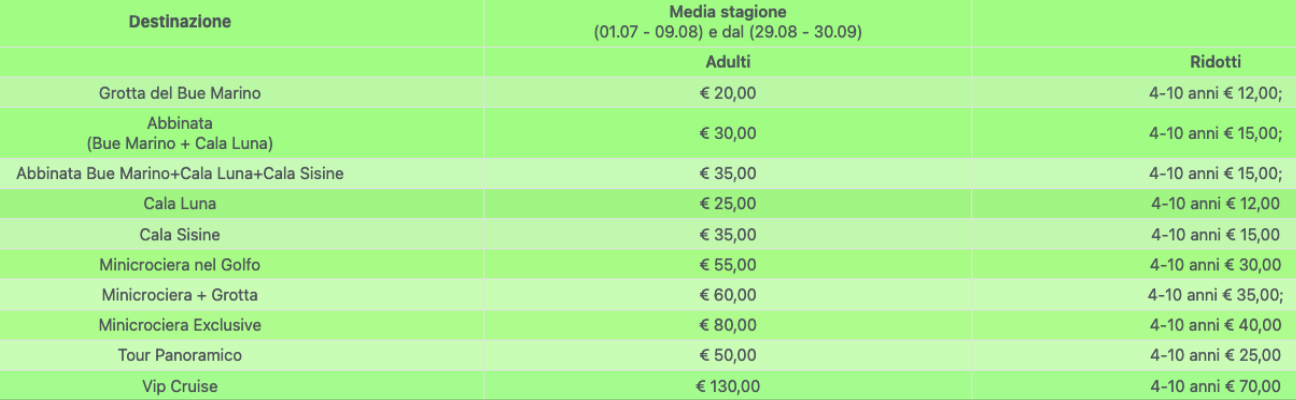The width and height of the screenshot is (1296, 400).
Task: Select Minicrociera nel Golfo destination
Action: [180, 265]
